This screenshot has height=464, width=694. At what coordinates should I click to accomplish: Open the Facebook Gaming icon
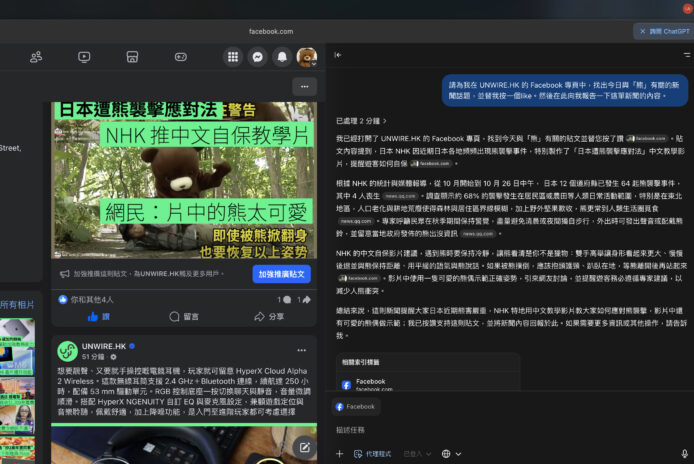point(181,57)
